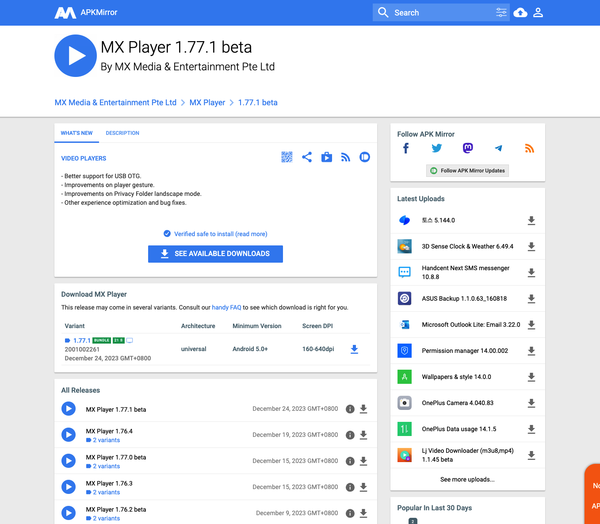600x524 pixels.
Task: Click Follow APK Mirror Updates button
Action: pos(468,171)
